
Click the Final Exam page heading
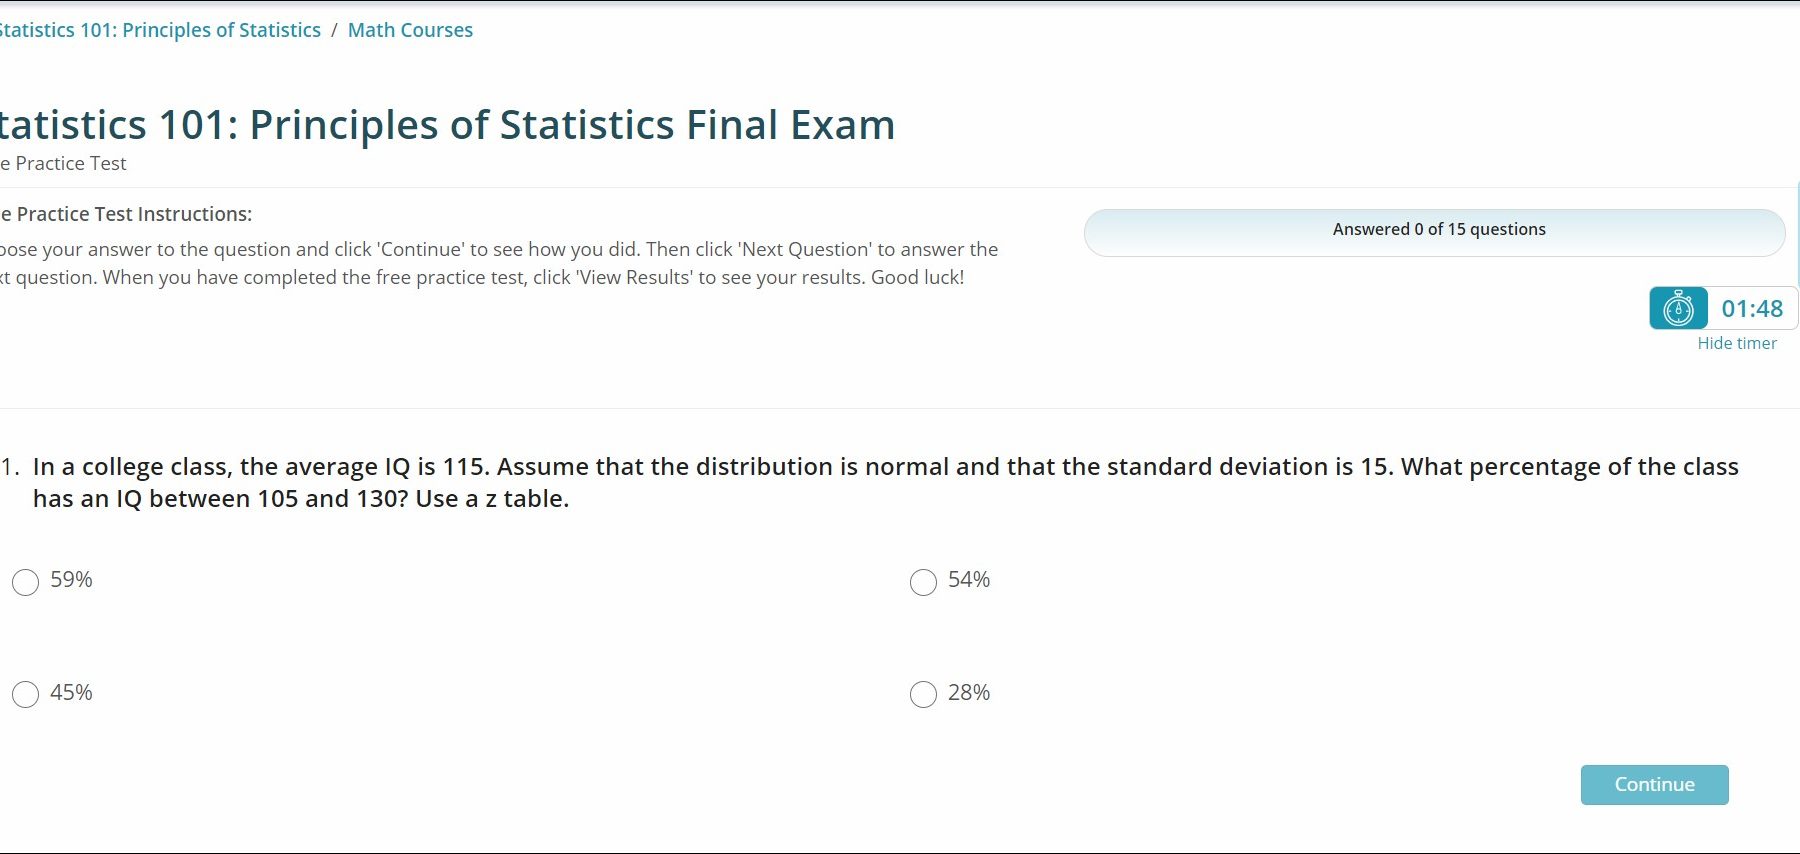click(447, 125)
